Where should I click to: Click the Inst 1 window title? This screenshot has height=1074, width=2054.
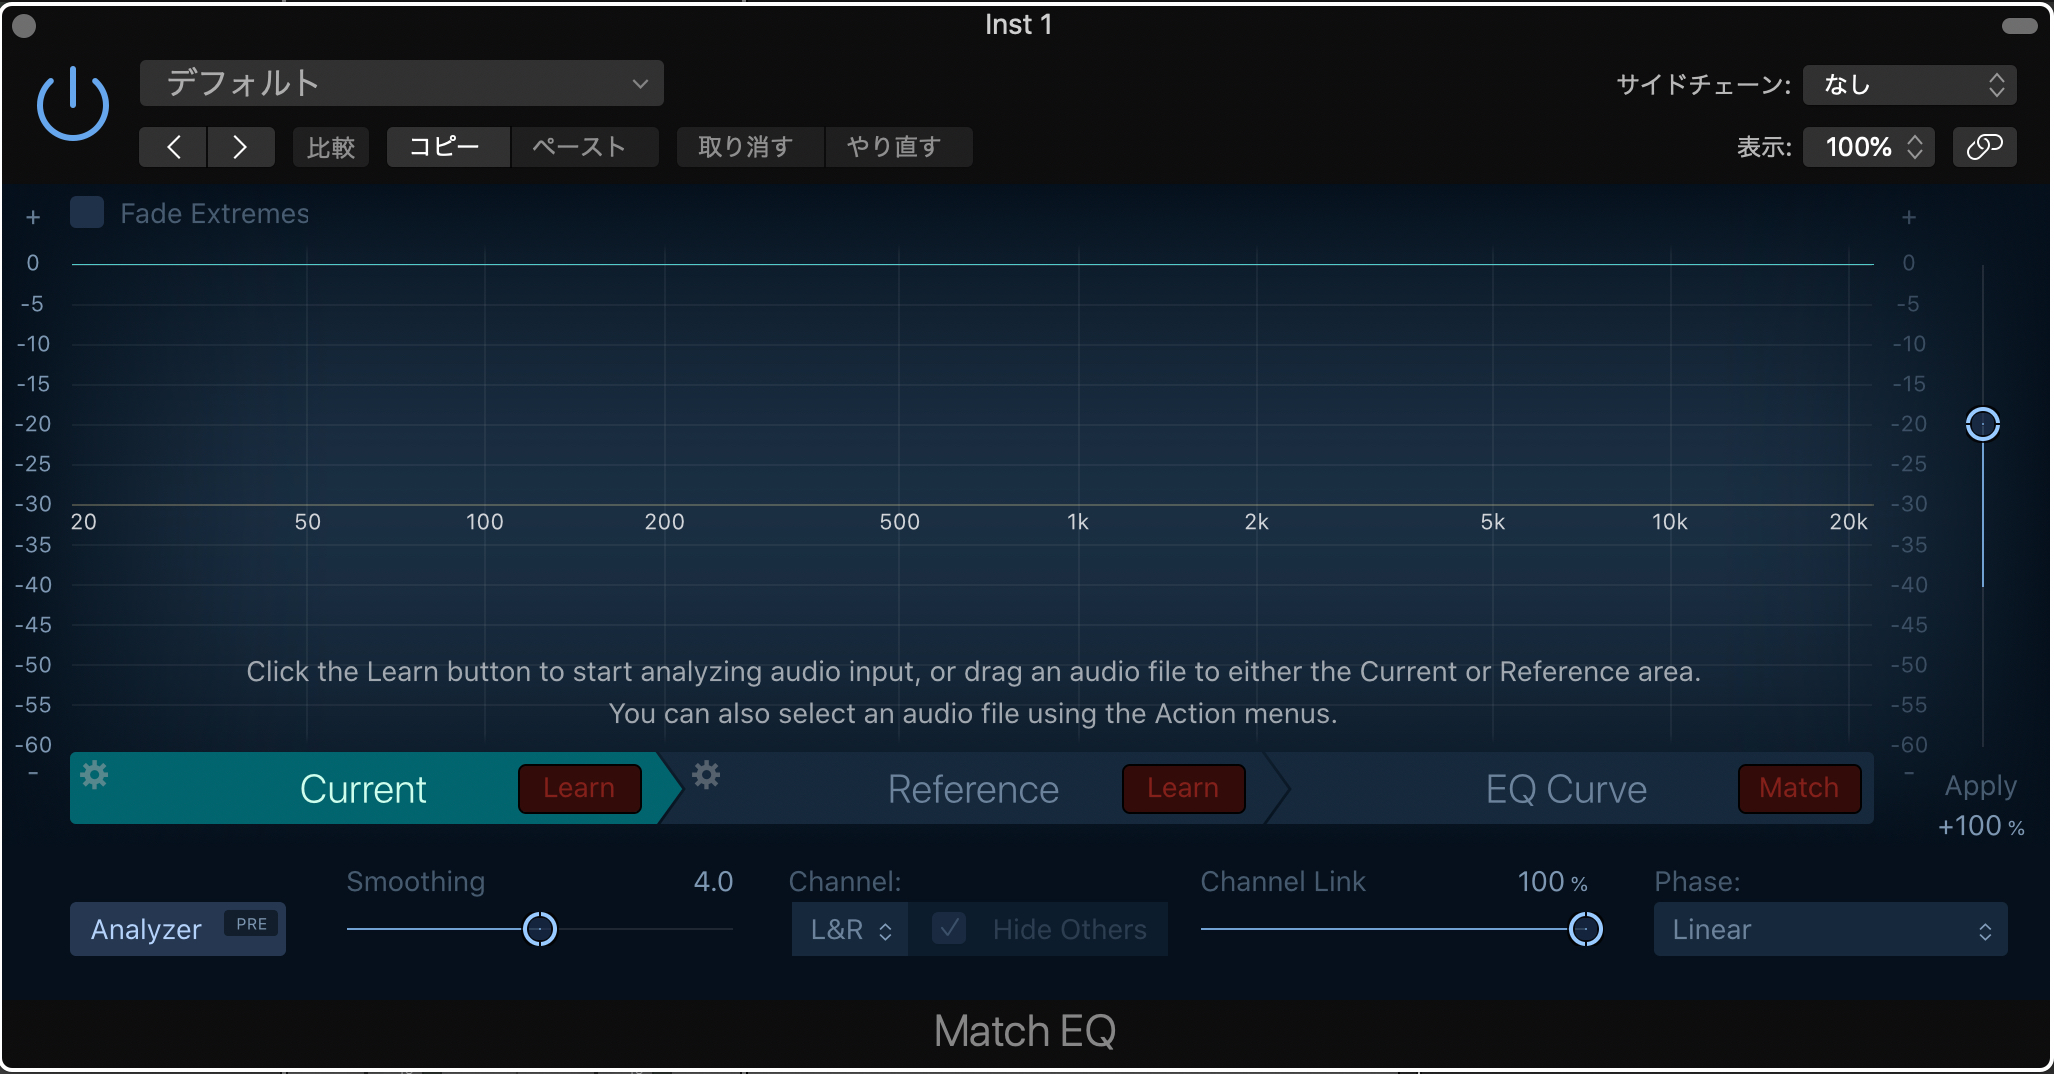point(1018,25)
